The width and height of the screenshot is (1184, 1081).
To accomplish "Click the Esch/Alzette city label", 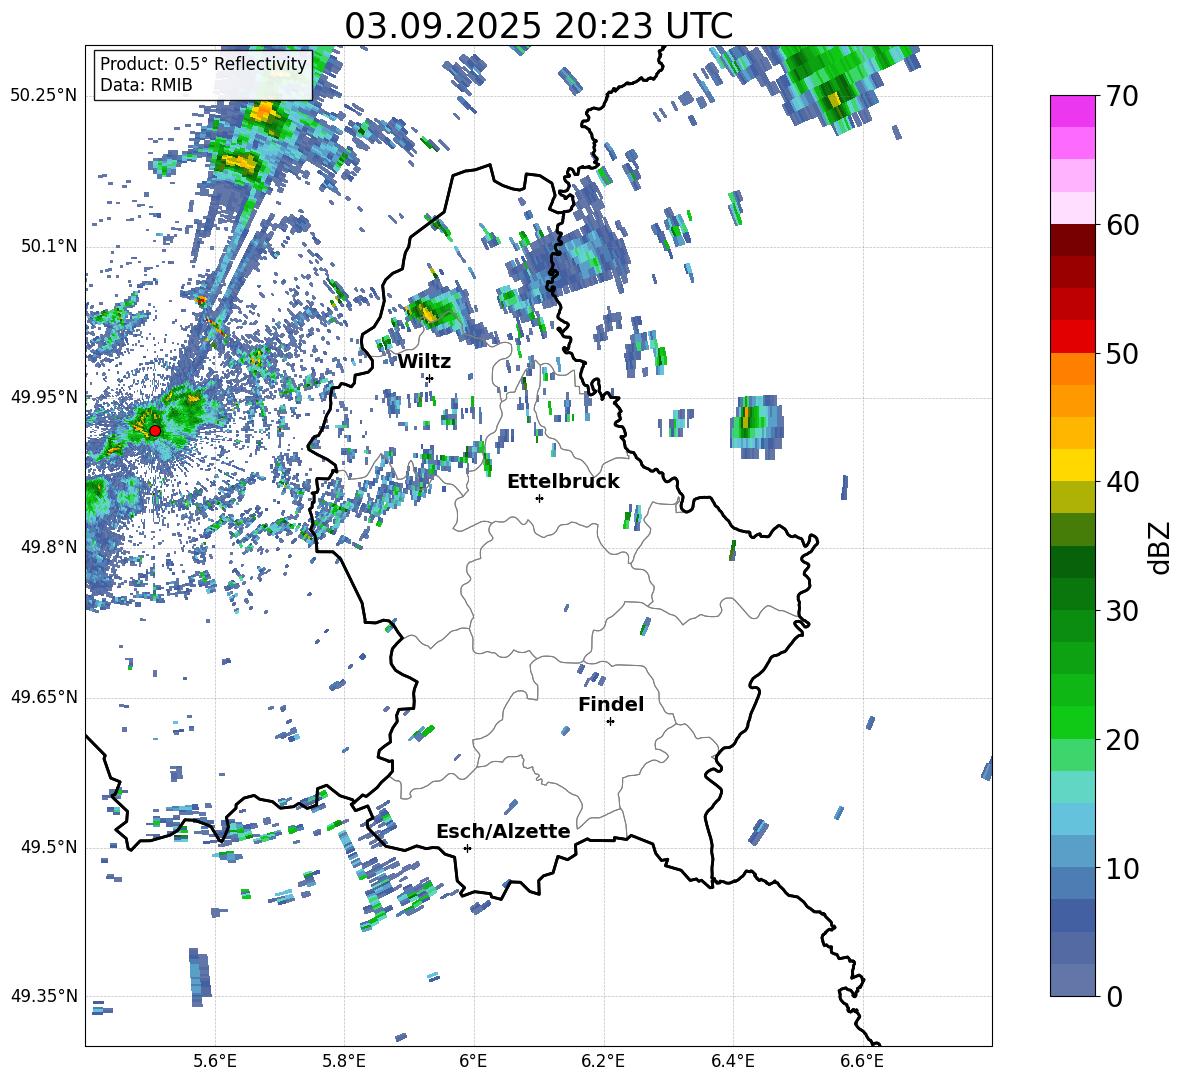I will click(503, 831).
